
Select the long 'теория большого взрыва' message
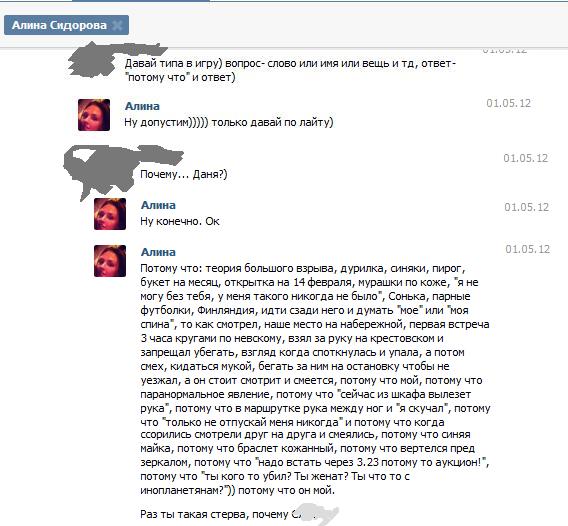coord(315,379)
